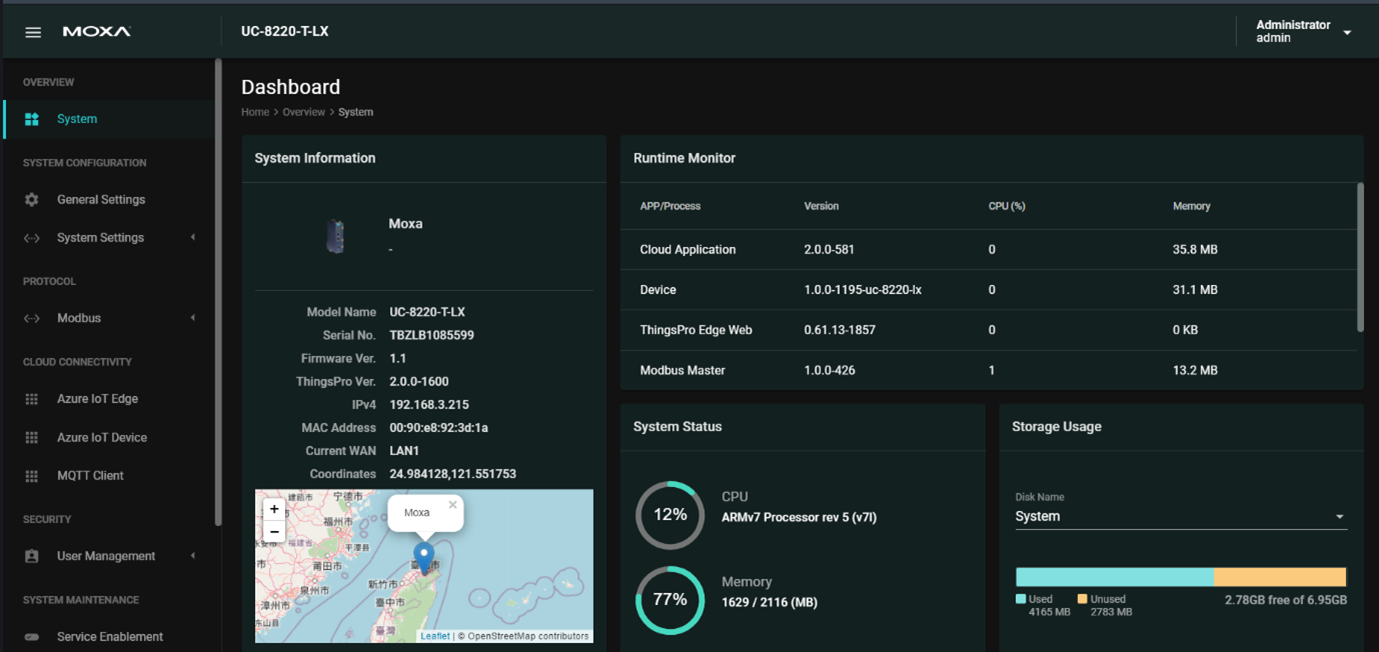Click the ARMv7 Processor rev 5 text
This screenshot has width=1379, height=652.
coord(799,518)
